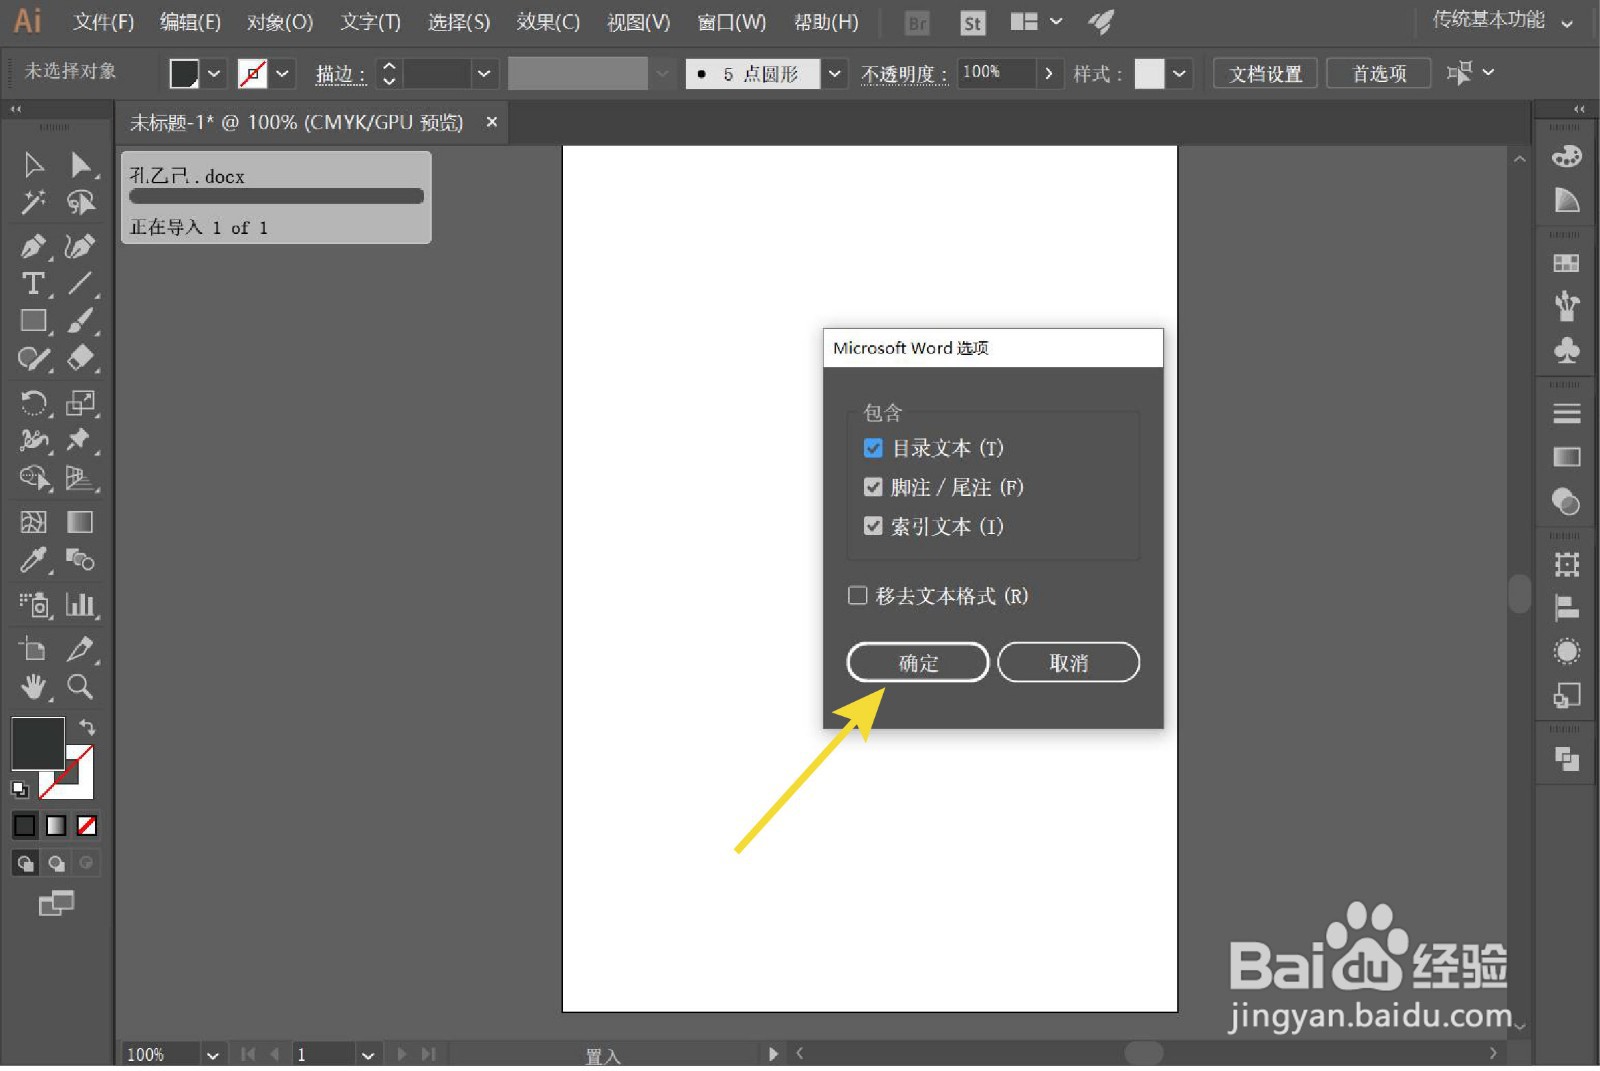This screenshot has width=1600, height=1071.
Task: Open the 编辑(E) menu
Action: point(190,22)
